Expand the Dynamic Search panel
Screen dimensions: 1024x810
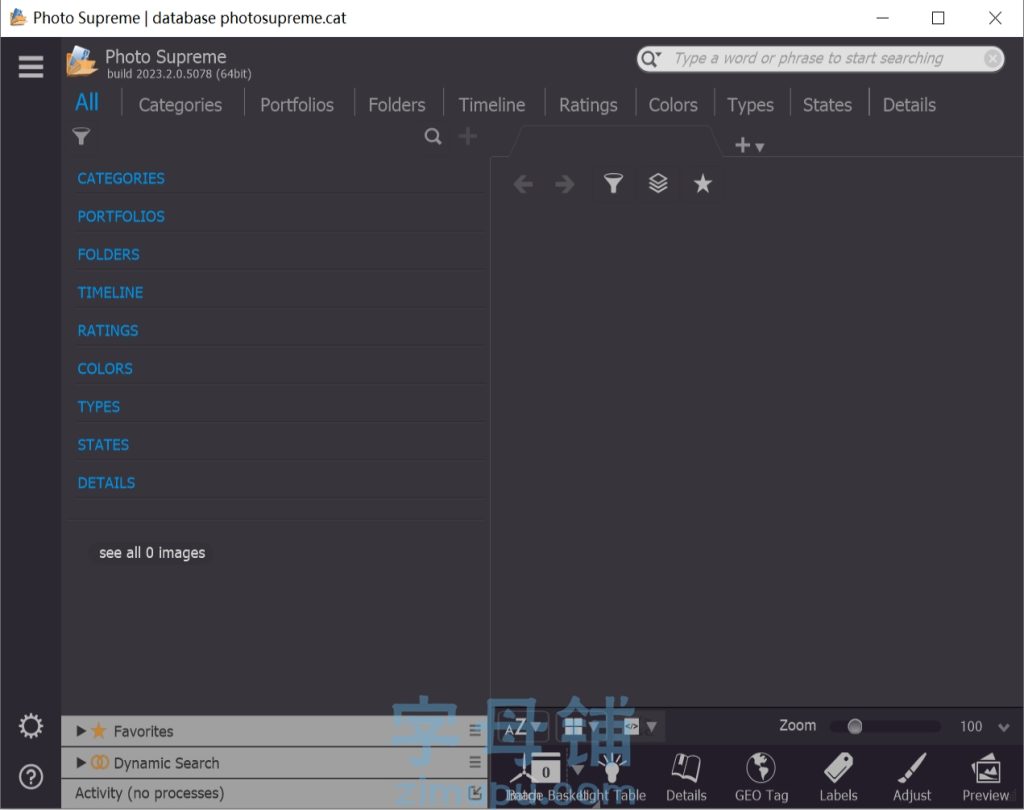tap(82, 763)
